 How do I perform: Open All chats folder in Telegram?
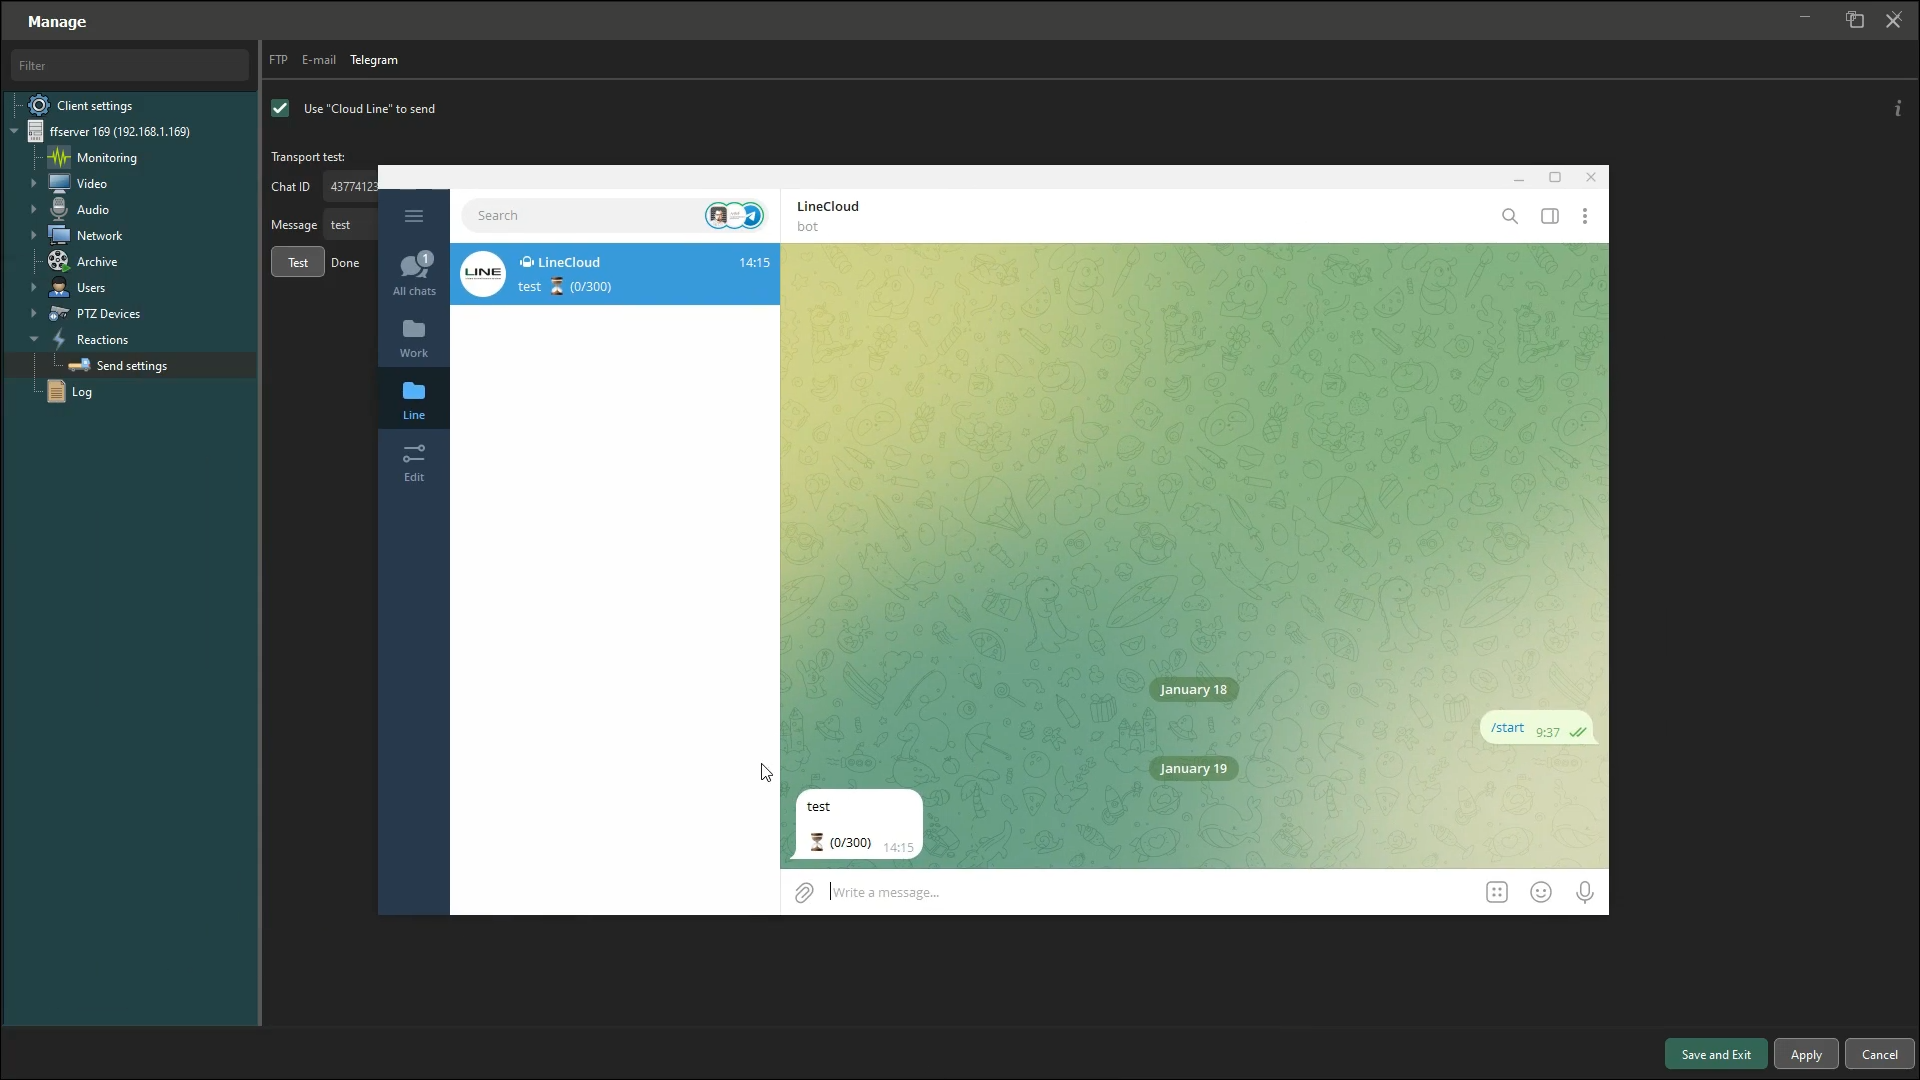click(x=414, y=274)
